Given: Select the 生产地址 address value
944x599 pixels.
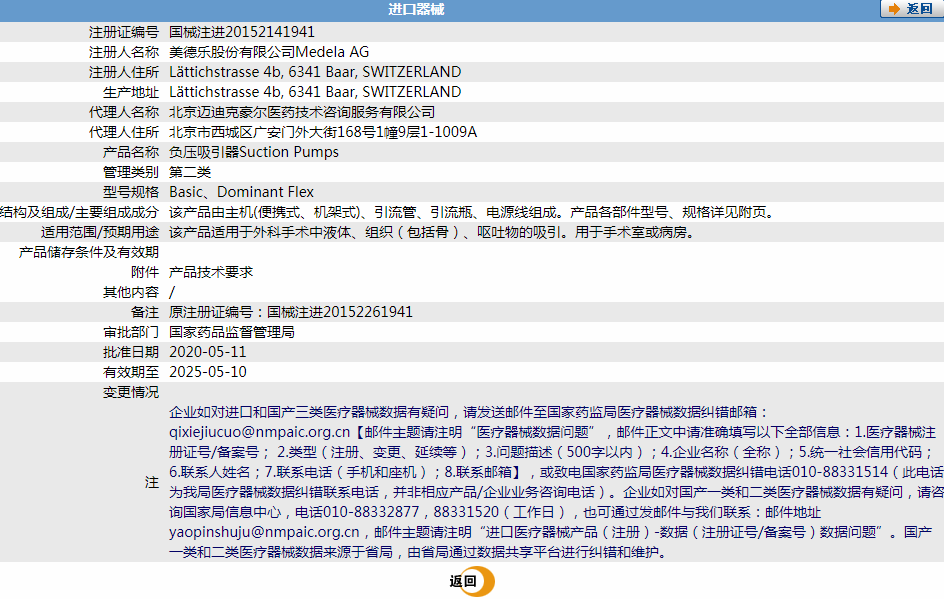Looking at the screenshot, I should coord(315,92).
